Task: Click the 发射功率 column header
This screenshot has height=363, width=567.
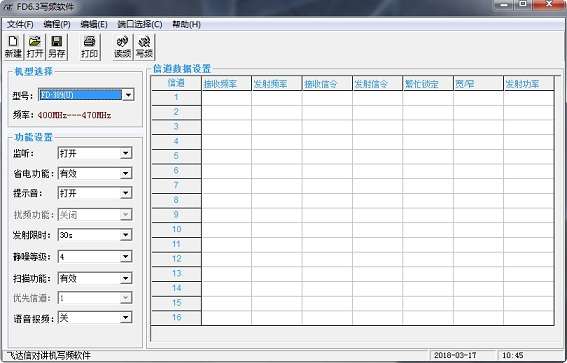Action: pyautogui.click(x=528, y=84)
